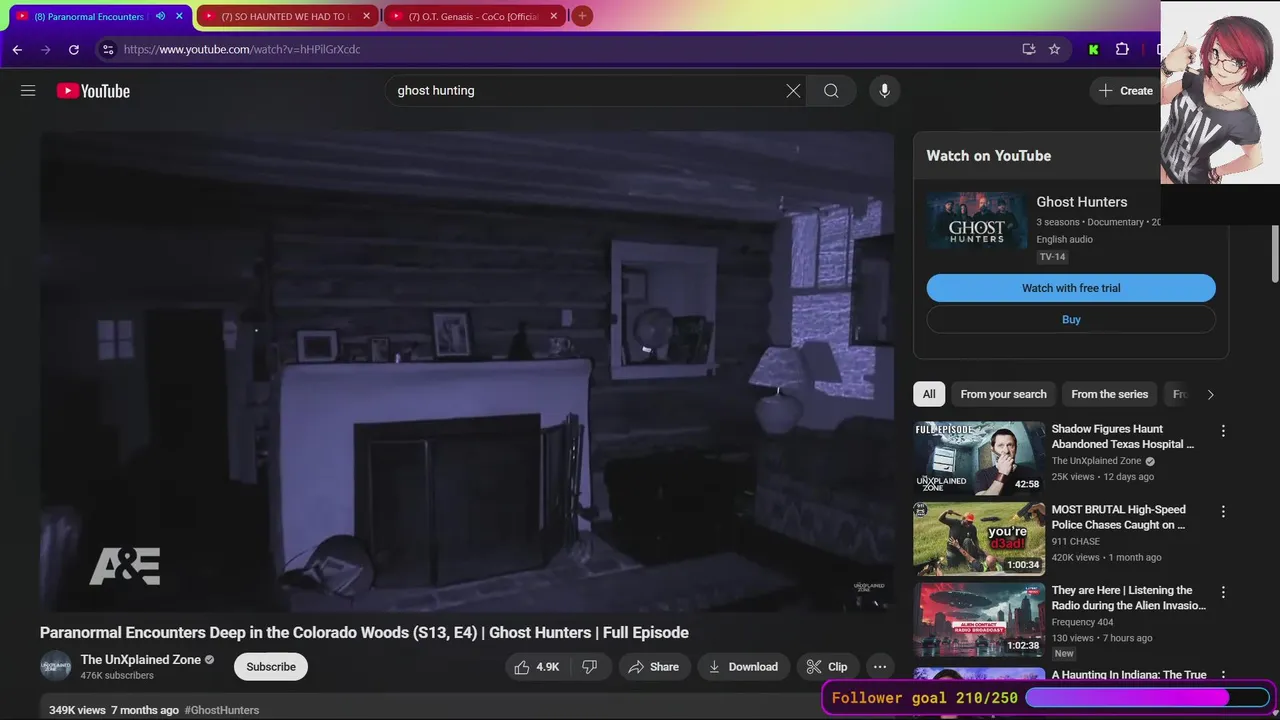Open the YouTube hamburger guide menu
Image resolution: width=1280 pixels, height=720 pixels.
(x=28, y=91)
